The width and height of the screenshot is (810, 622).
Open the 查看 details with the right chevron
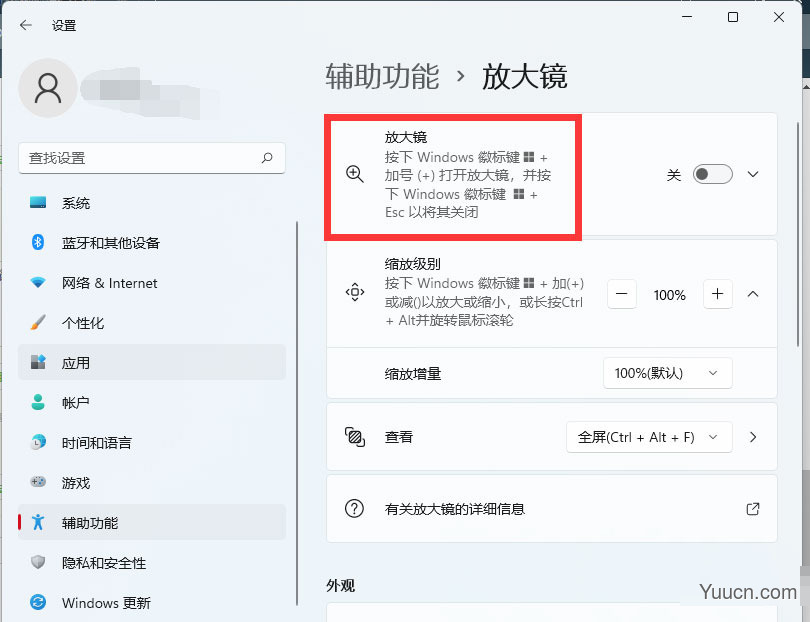pos(753,437)
